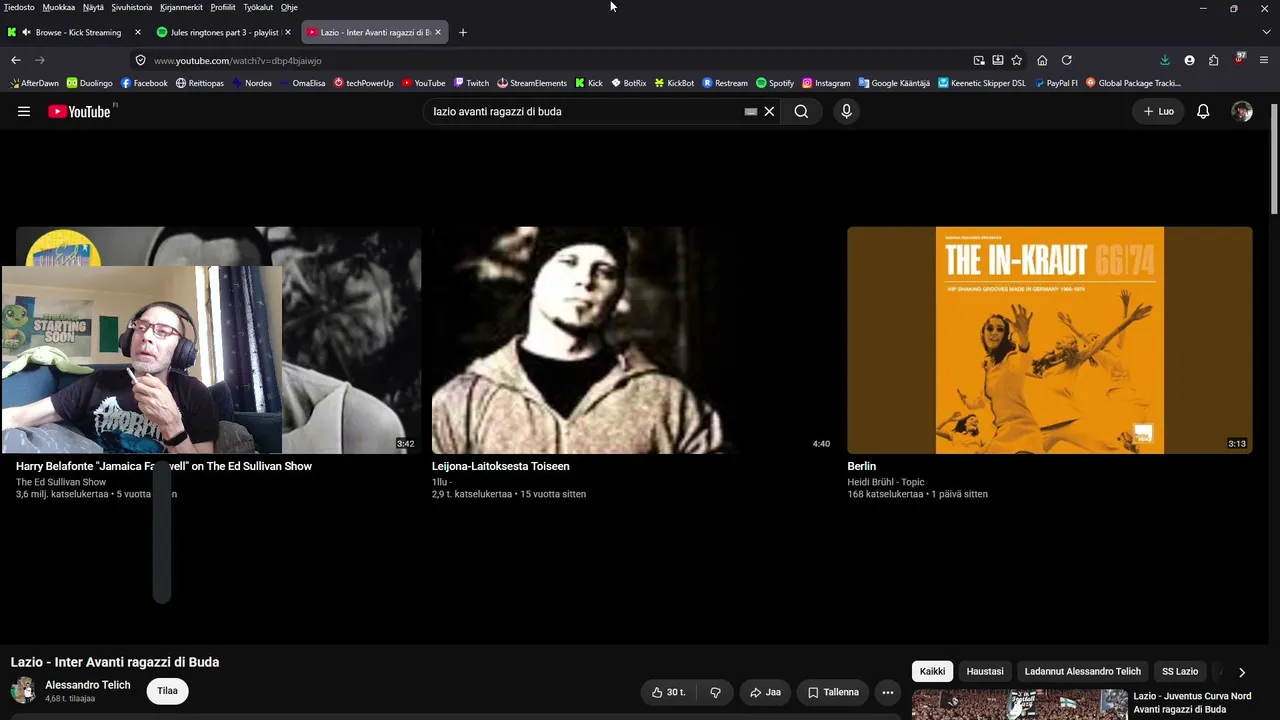Open the Kirjanmerkit menu
The width and height of the screenshot is (1280, 720).
click(181, 7)
